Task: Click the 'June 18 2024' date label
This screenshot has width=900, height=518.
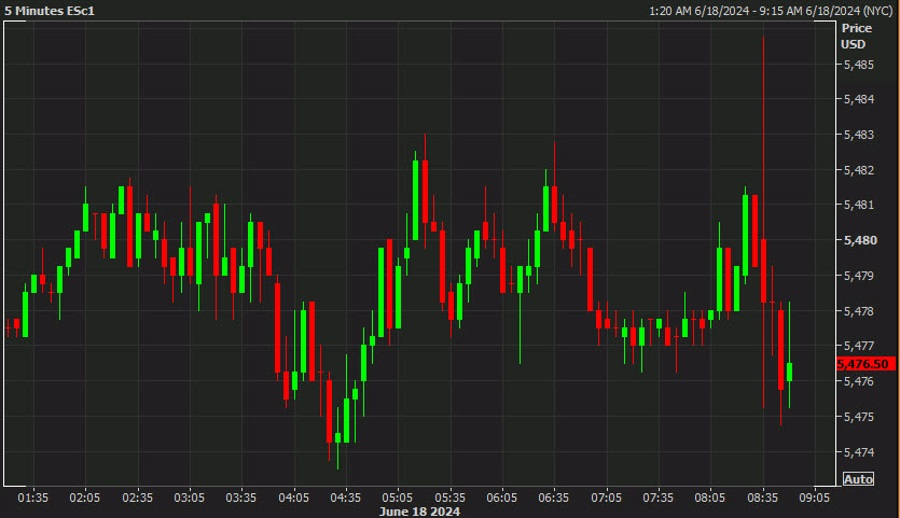Action: 420,511
